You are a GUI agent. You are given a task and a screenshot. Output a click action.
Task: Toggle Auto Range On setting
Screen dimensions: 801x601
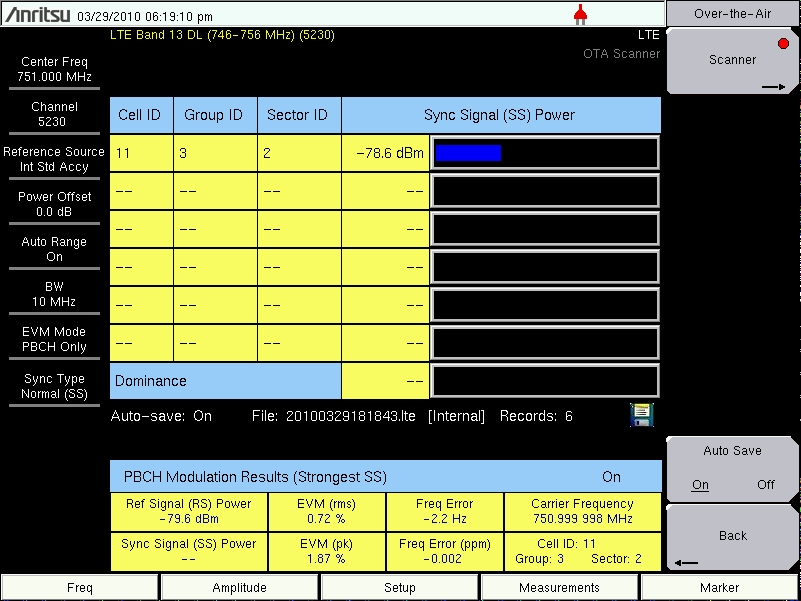[54, 249]
